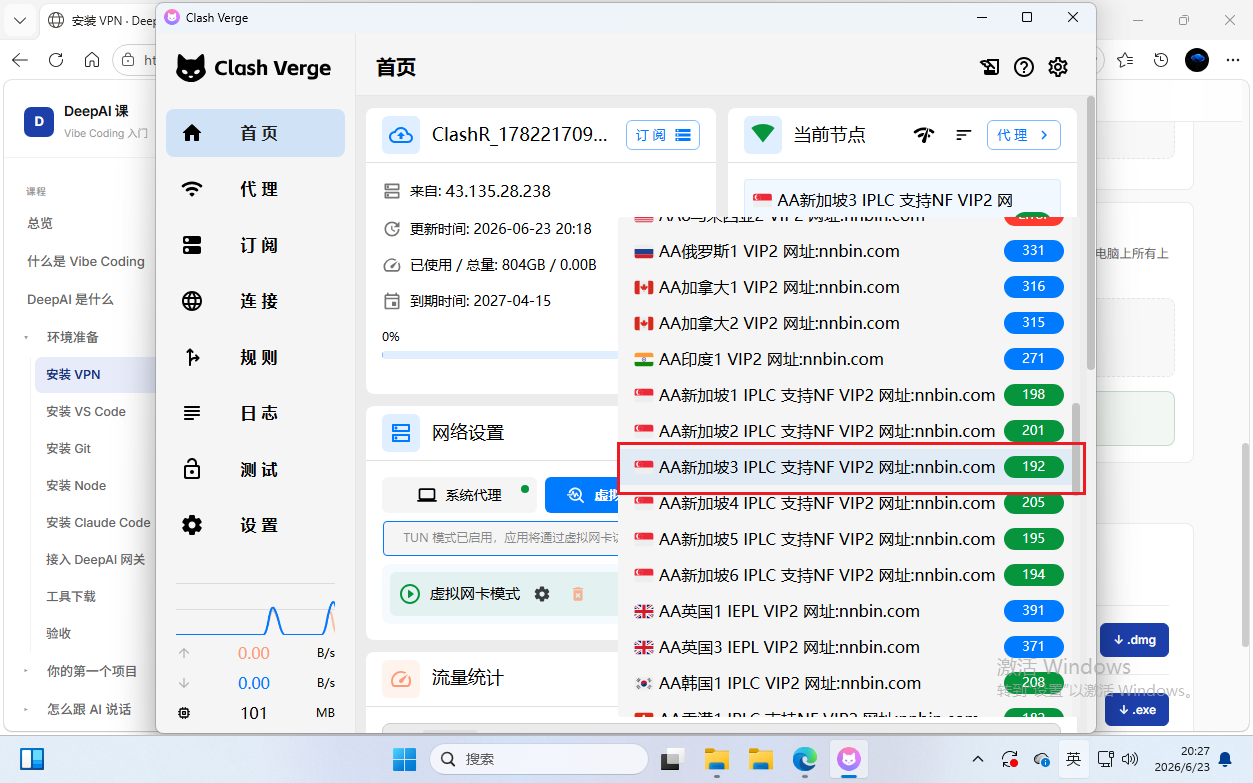Click the Clash Verge cat logo
1253x783 pixels.
(191, 68)
